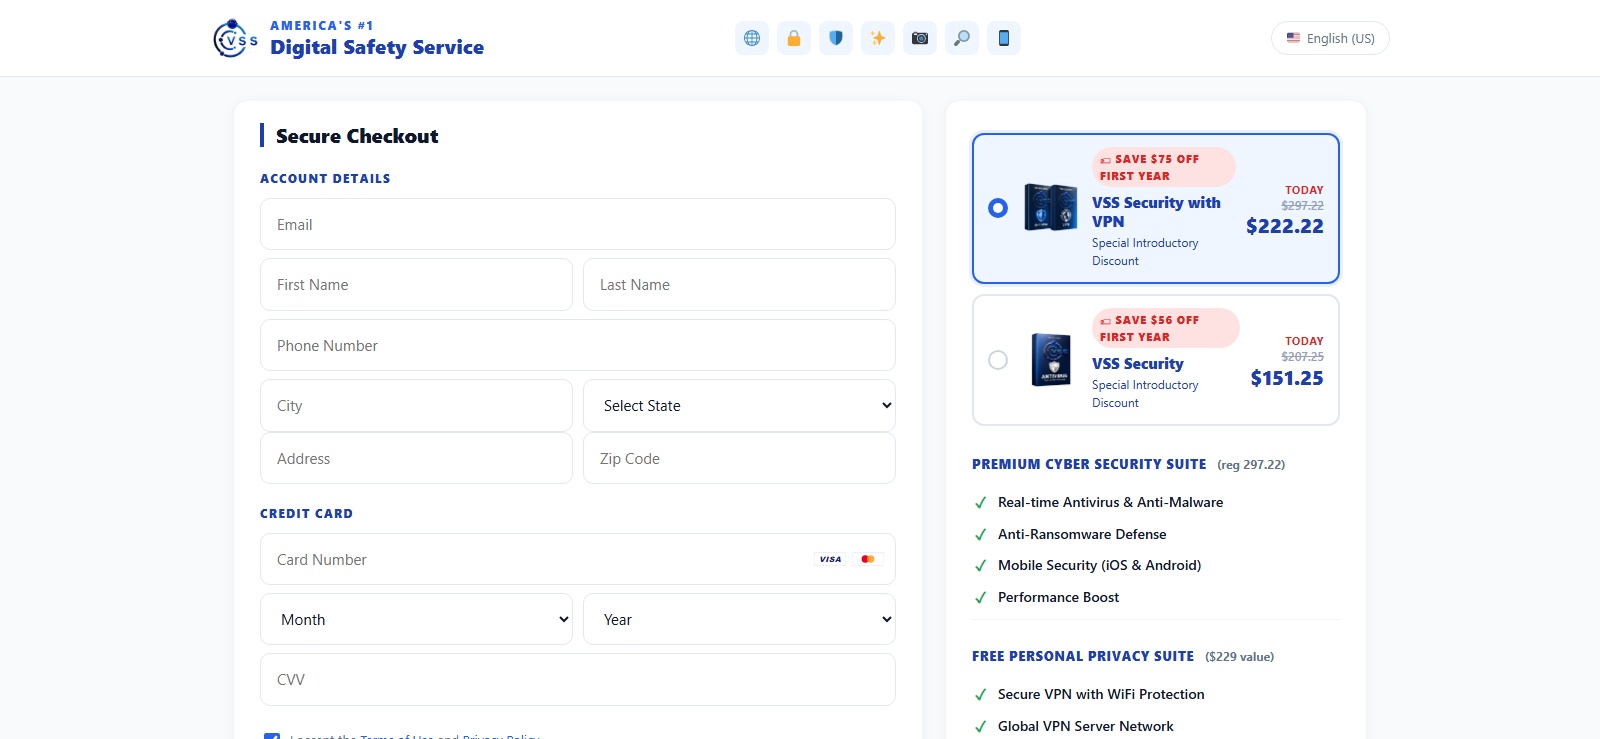
Task: Click the Mastercard icon
Action: point(868,559)
